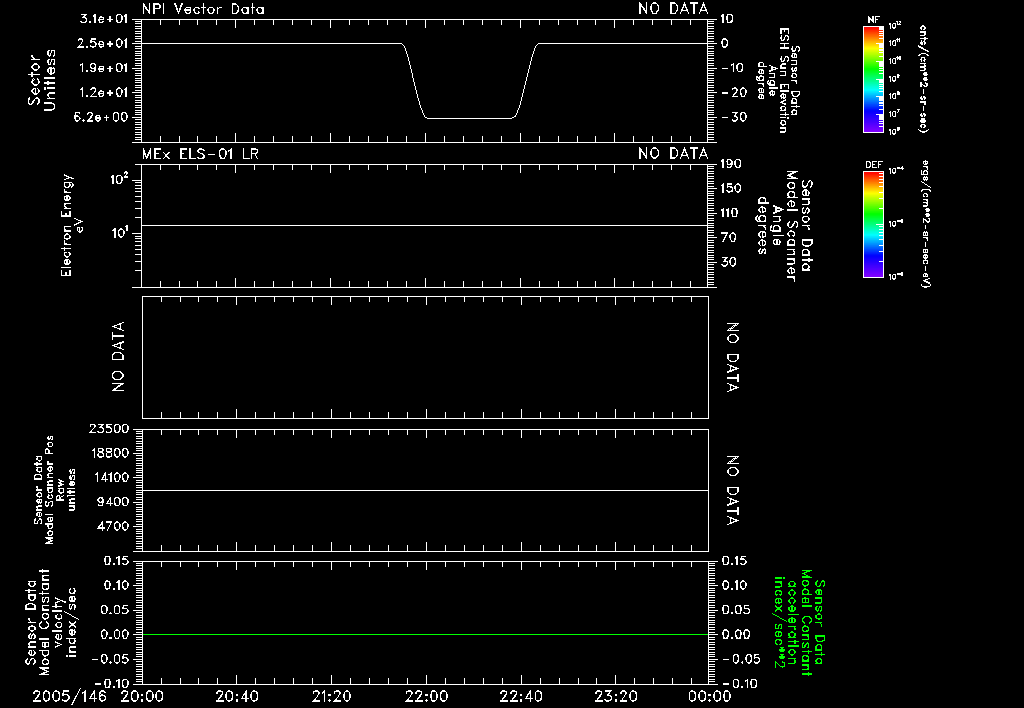This screenshot has width=1024, height=708.
Task: Click NO DATA right of scanner position panel
Action: point(733,490)
